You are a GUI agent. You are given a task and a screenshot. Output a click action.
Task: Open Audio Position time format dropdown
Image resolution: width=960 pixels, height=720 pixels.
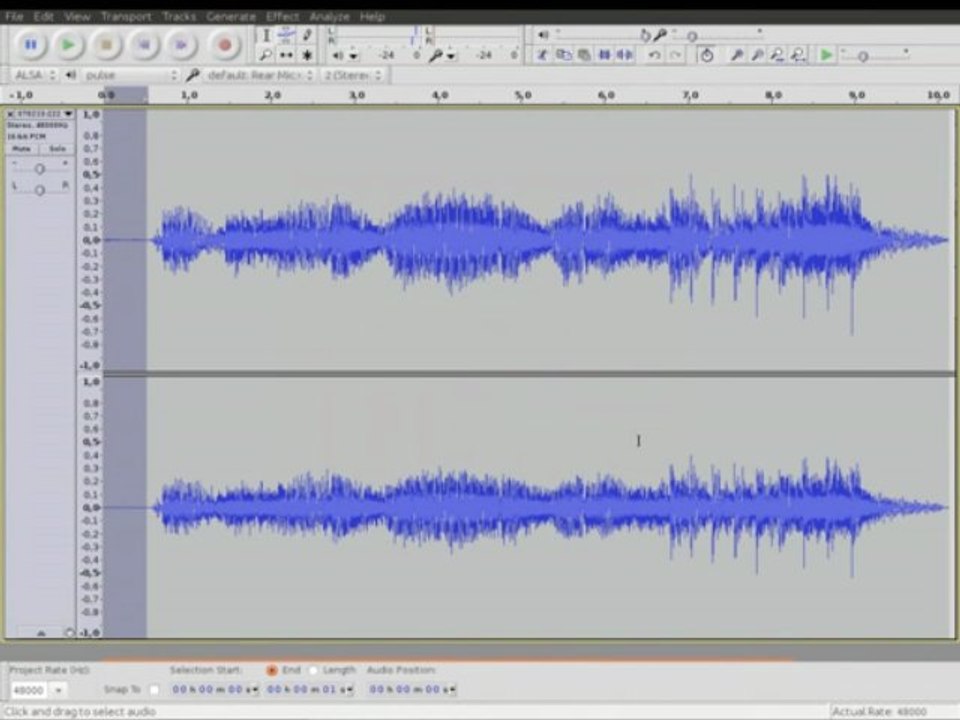pos(451,689)
